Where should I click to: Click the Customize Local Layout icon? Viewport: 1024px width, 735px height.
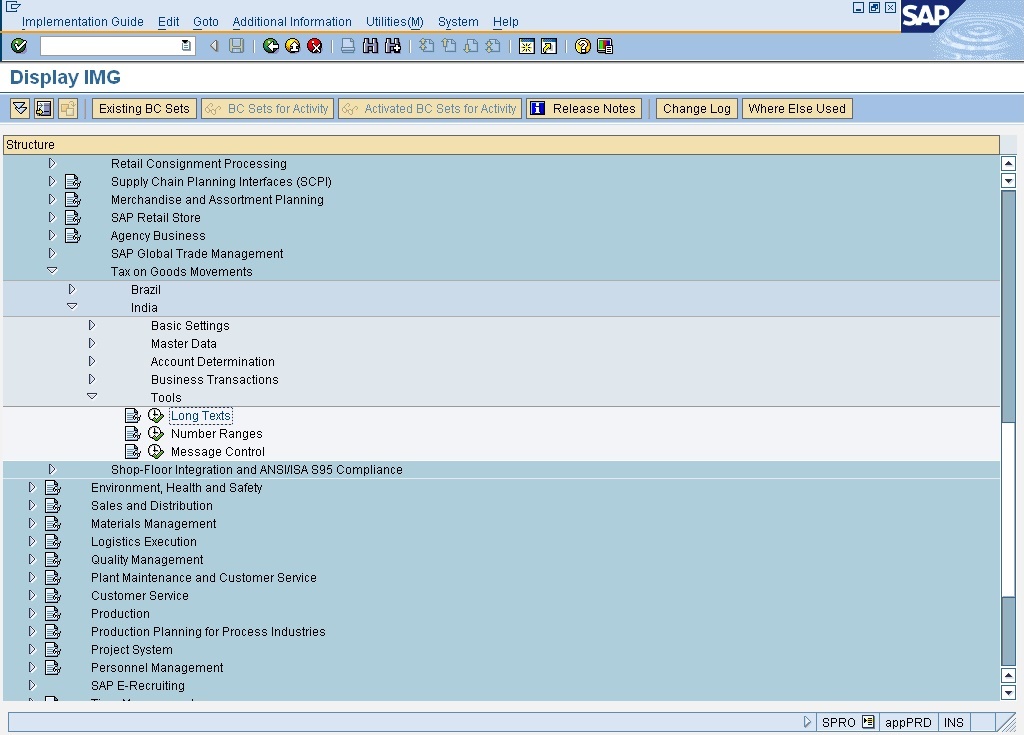tap(605, 46)
